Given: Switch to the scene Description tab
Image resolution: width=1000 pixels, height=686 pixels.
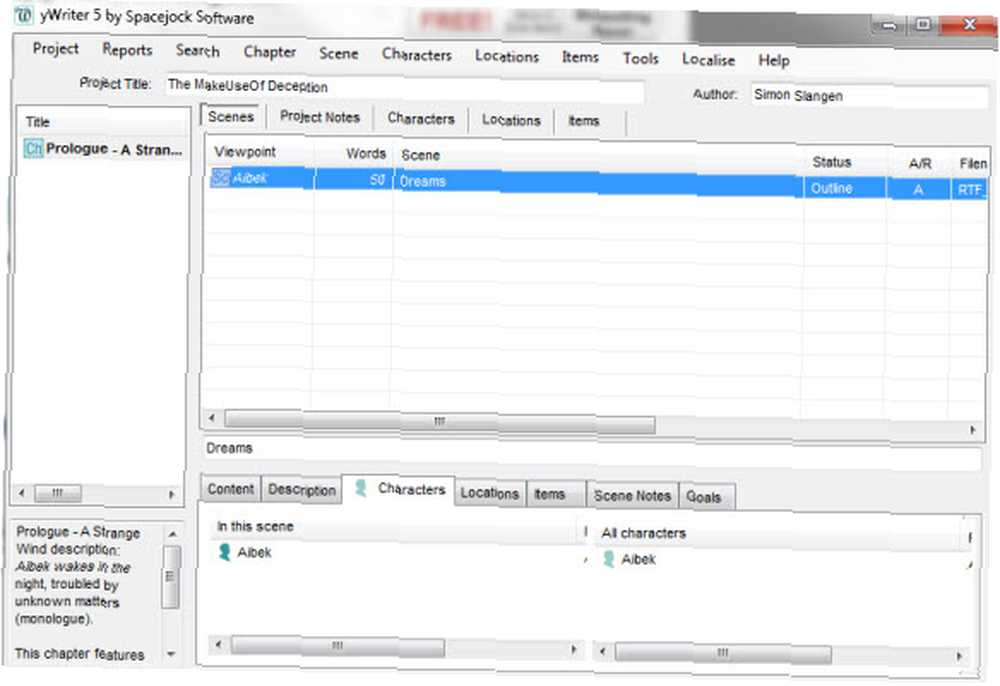Looking at the screenshot, I should point(302,490).
